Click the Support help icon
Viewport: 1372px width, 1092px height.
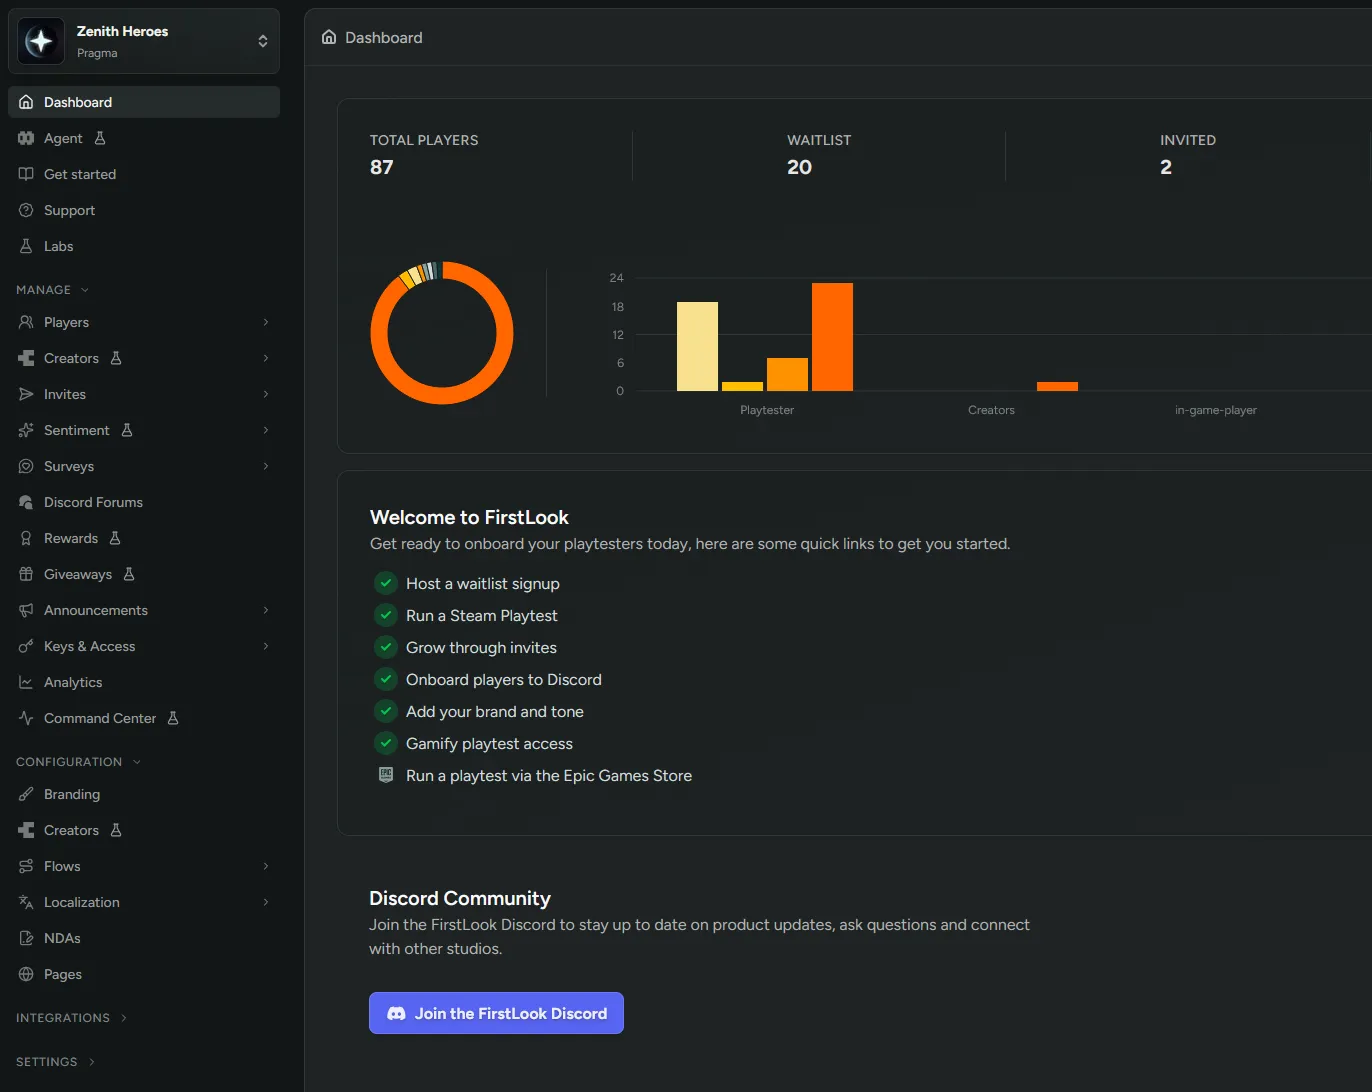coord(26,210)
